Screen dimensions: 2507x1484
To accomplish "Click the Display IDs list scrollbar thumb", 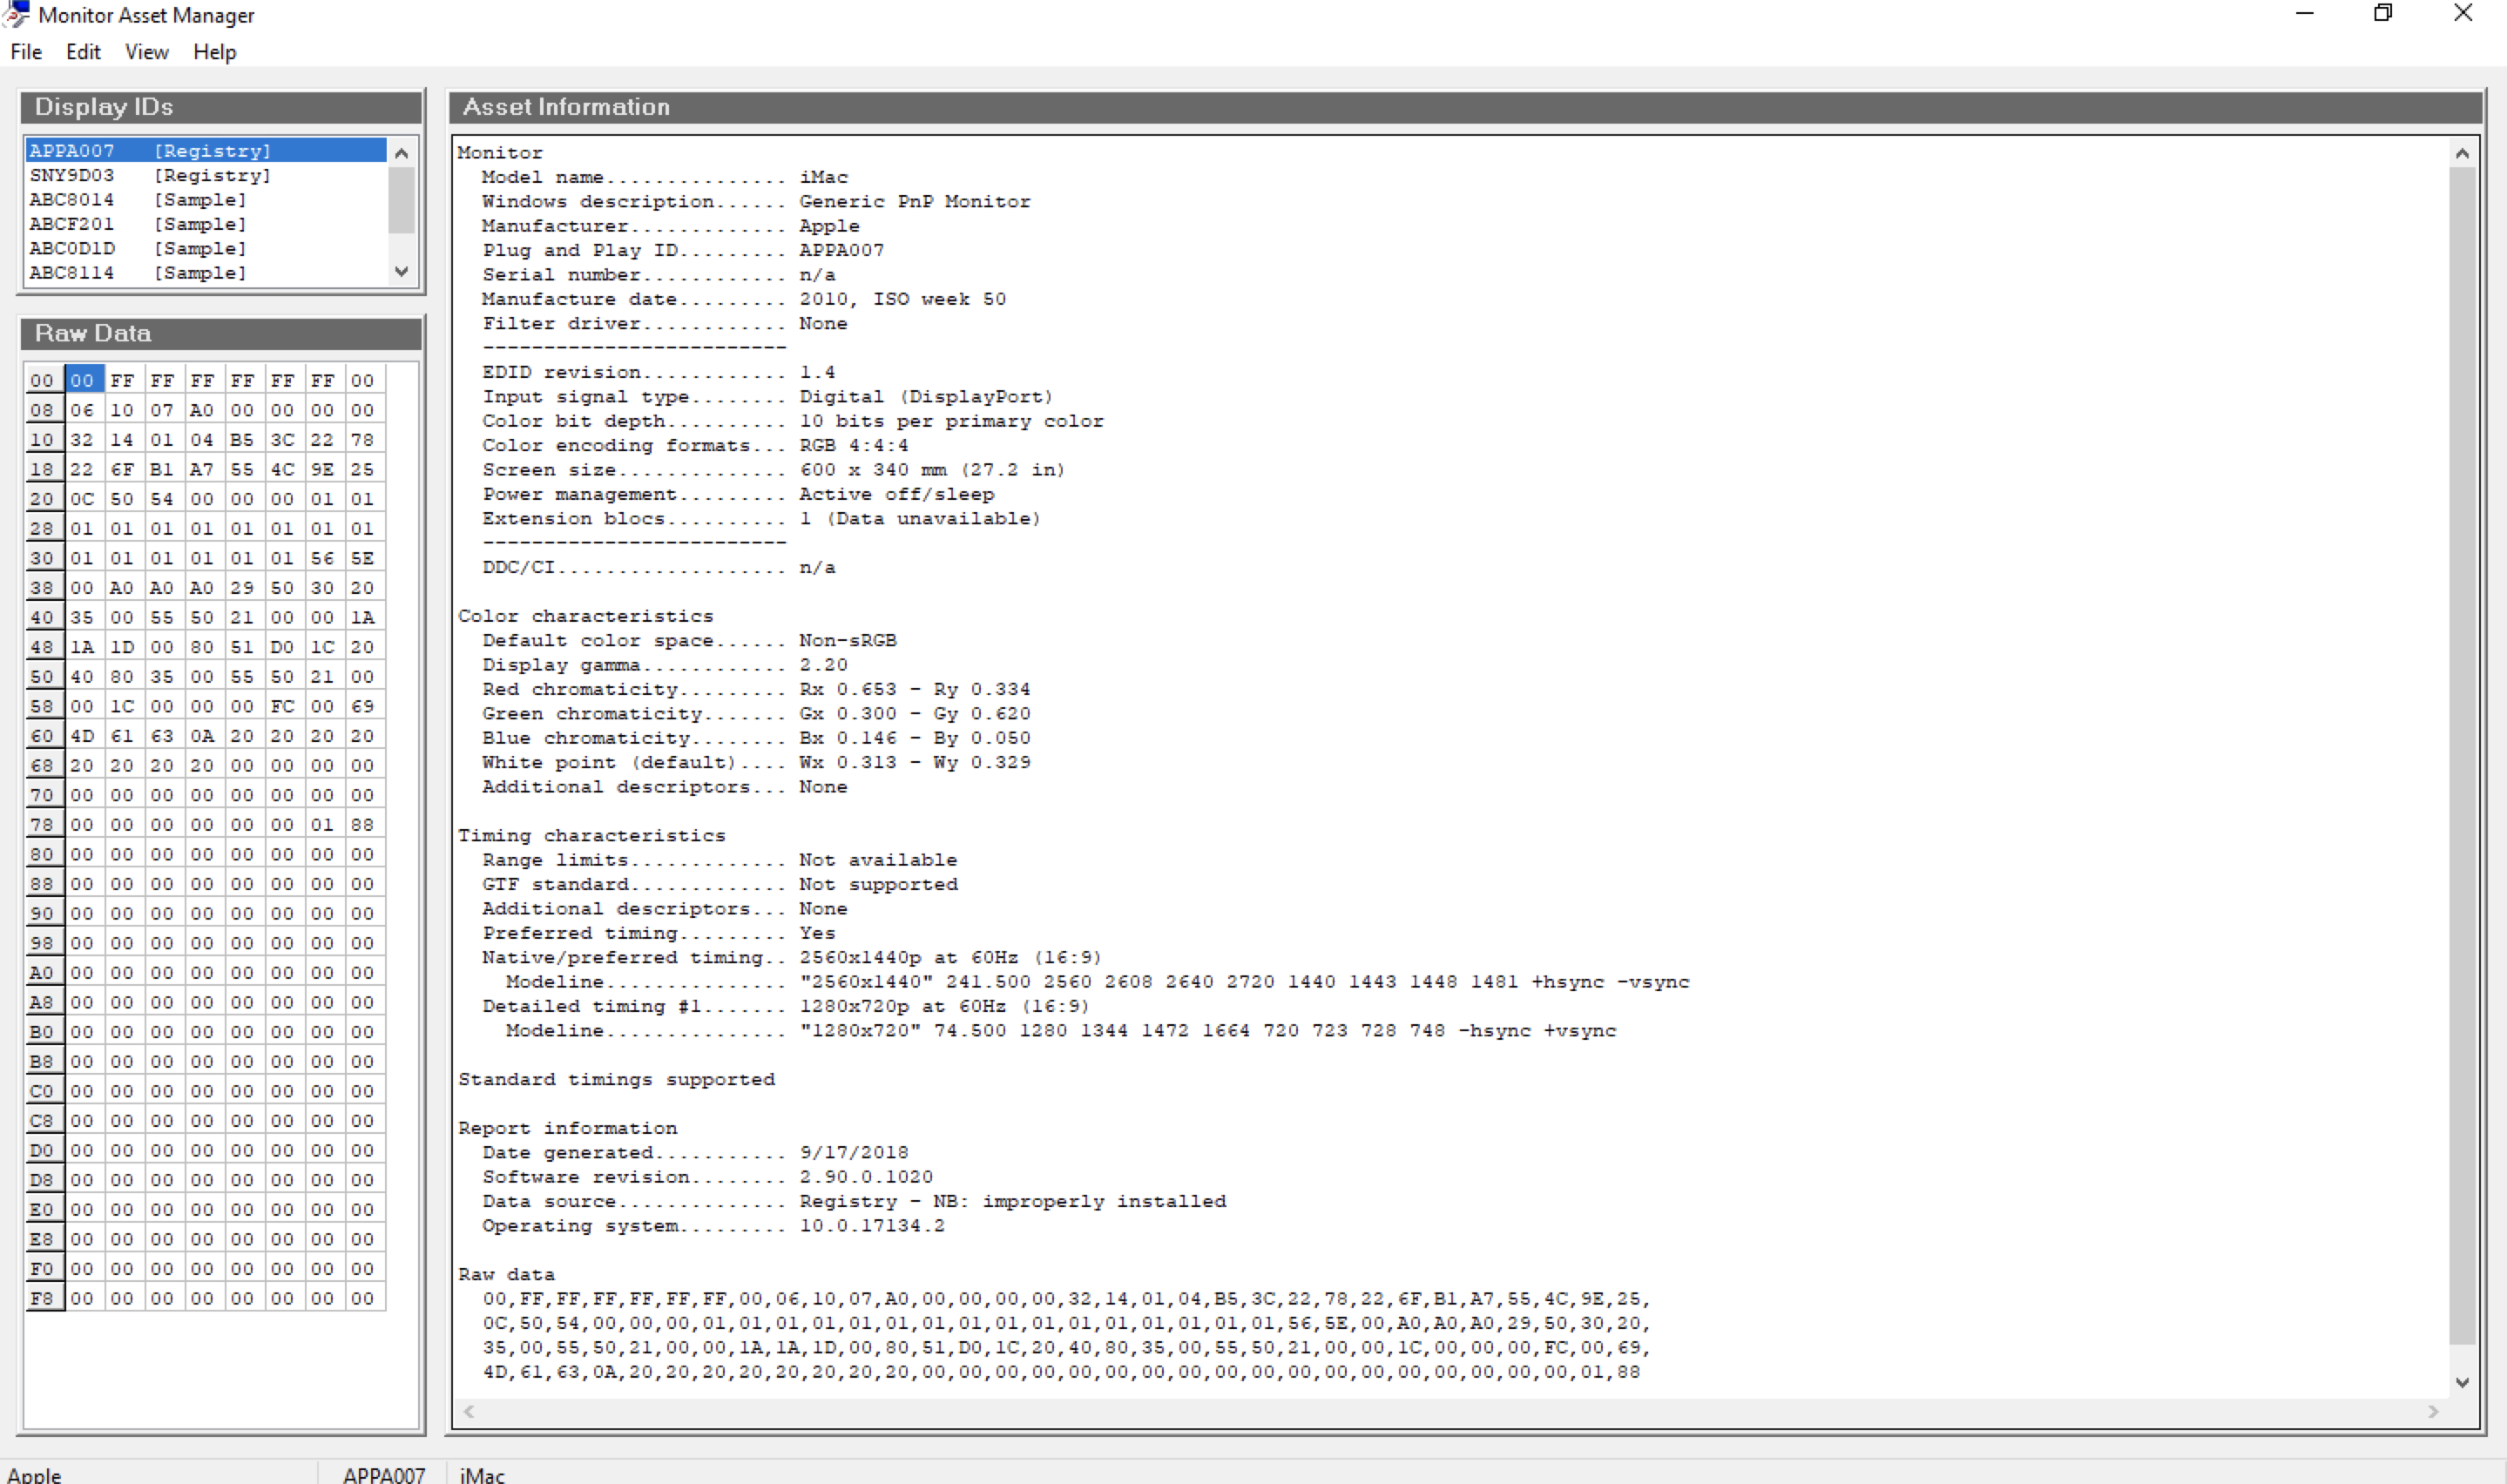I will tap(402, 200).
